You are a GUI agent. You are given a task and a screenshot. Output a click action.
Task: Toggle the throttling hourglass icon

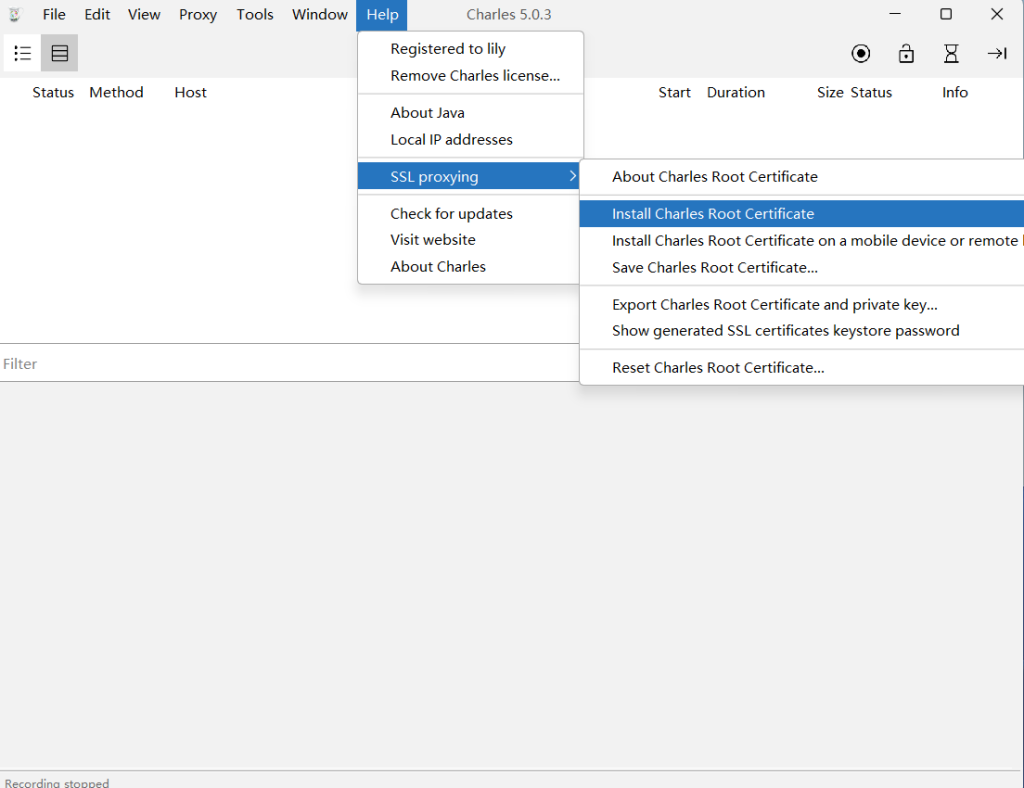pyautogui.click(x=951, y=54)
